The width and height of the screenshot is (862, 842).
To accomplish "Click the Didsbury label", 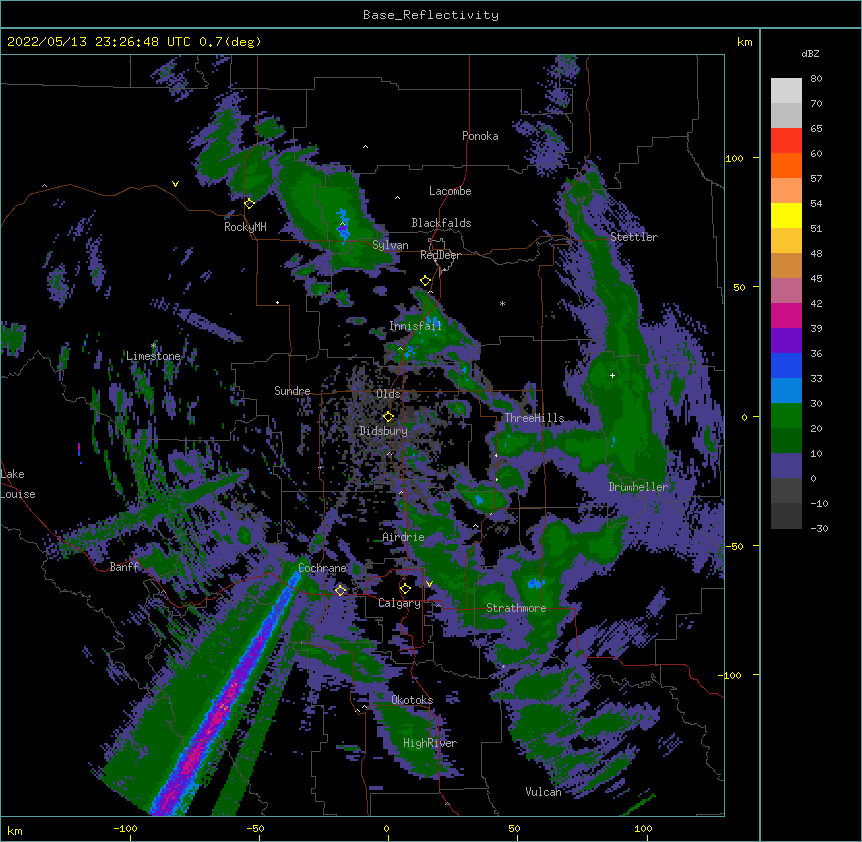I will click(384, 431).
